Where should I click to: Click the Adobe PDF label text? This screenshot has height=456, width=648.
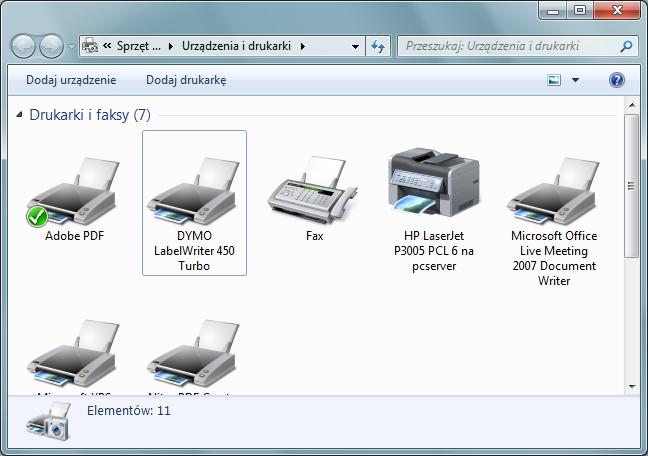point(74,236)
